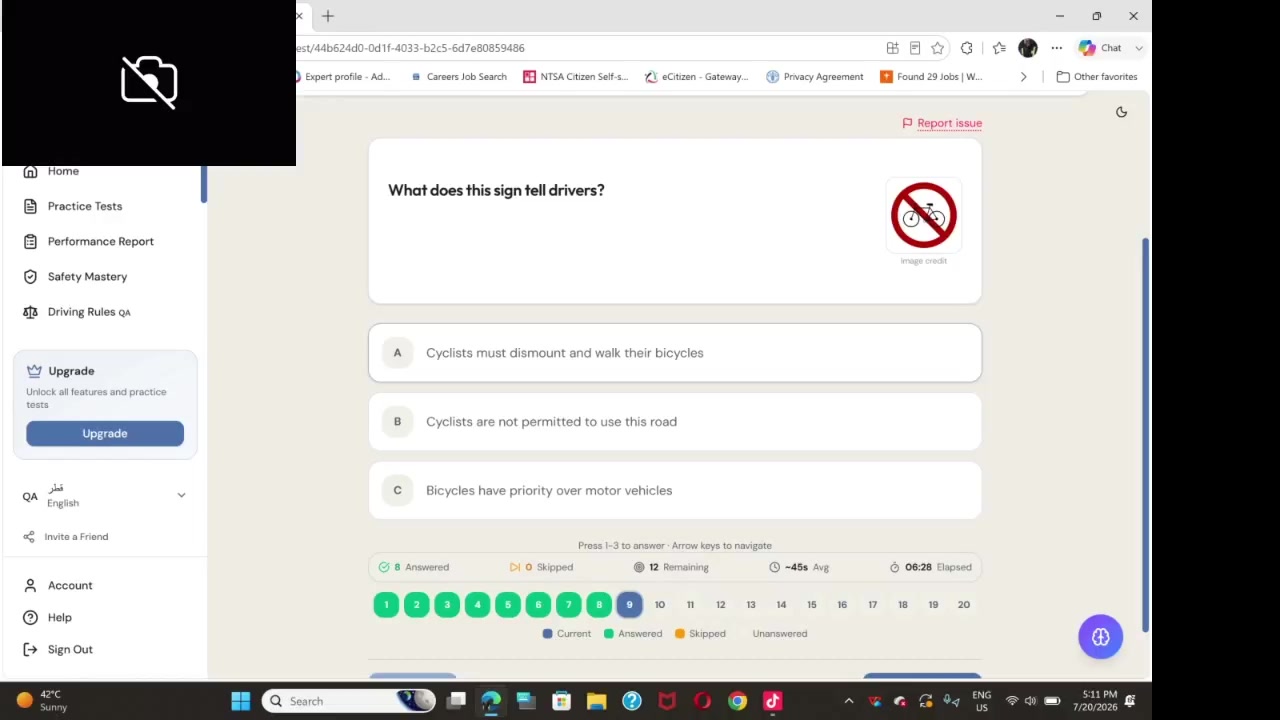Click the Sign Out icon
The height and width of the screenshot is (720, 1280).
click(30, 649)
